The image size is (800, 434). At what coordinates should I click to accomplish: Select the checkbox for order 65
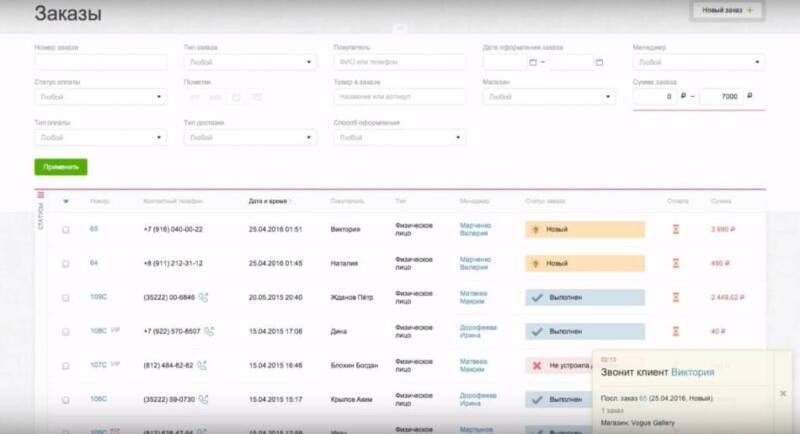click(x=66, y=230)
